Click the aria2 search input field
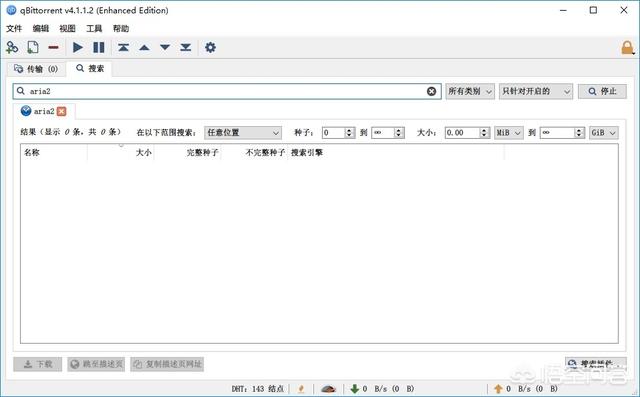 pyautogui.click(x=227, y=91)
